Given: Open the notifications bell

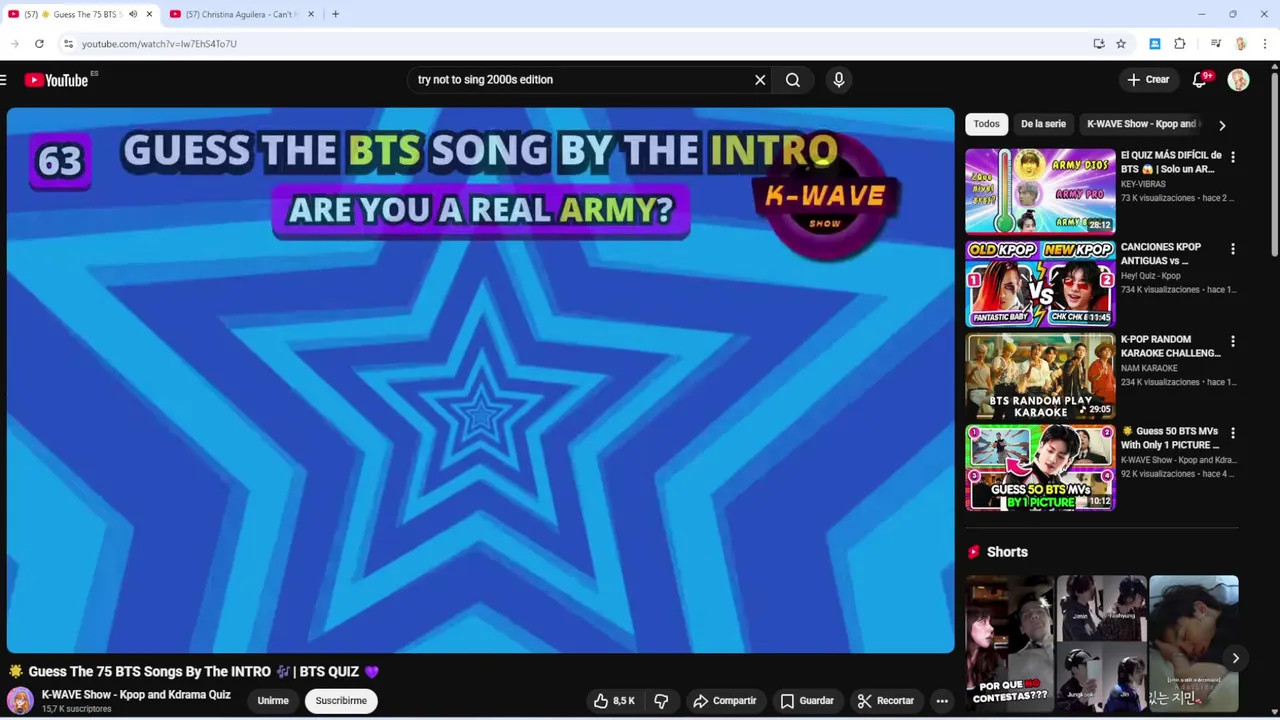Looking at the screenshot, I should click(1199, 80).
